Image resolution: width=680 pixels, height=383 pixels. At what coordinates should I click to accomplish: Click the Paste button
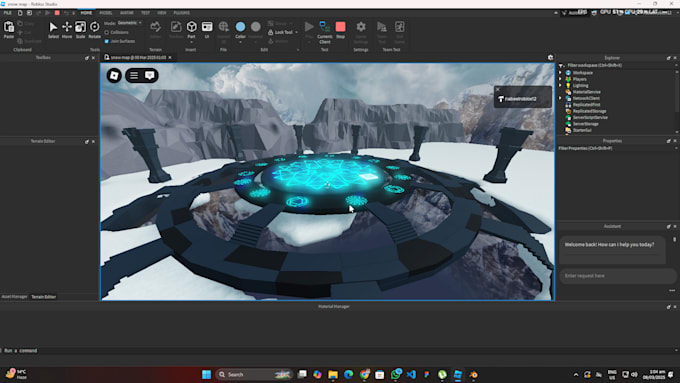[x=9, y=30]
